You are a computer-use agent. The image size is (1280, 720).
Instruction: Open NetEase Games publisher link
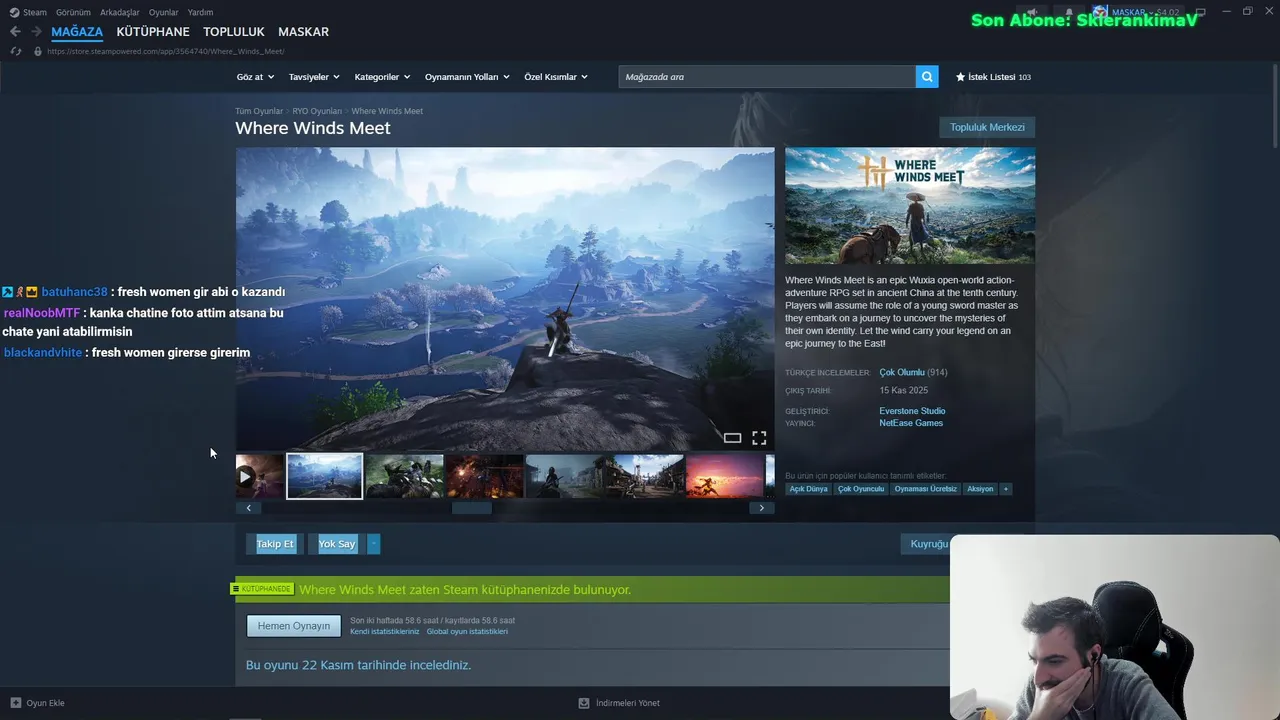[x=911, y=423]
